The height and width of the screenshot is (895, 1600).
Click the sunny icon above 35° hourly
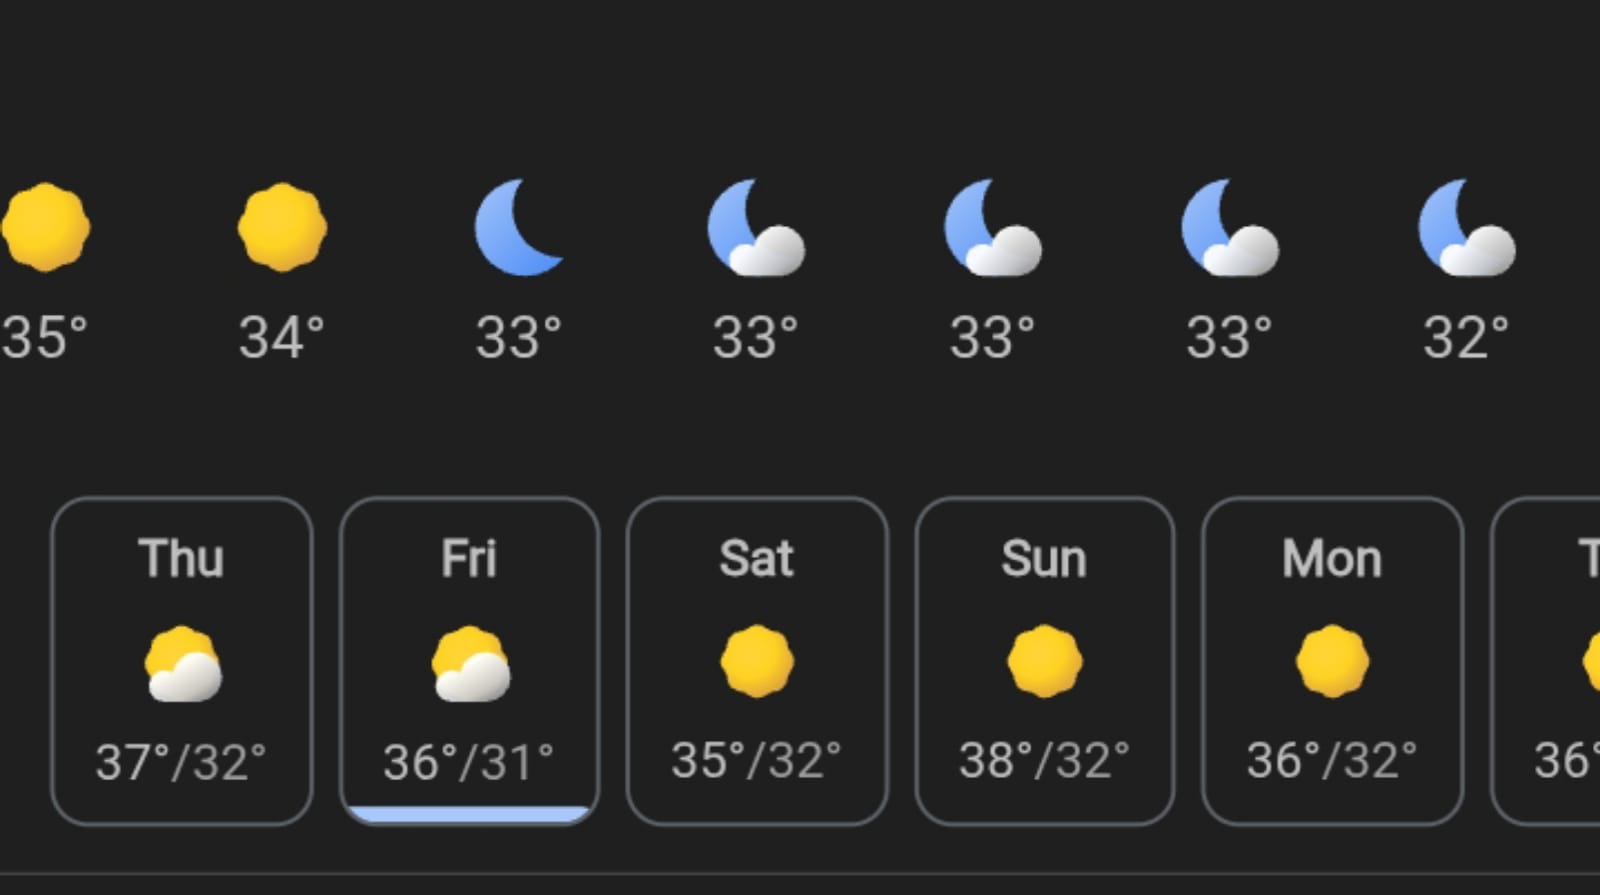click(x=46, y=227)
